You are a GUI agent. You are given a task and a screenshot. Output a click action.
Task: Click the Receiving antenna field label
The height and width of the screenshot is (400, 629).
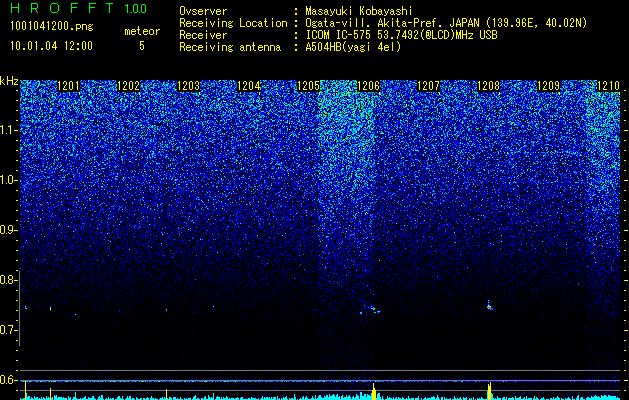pyautogui.click(x=230, y=47)
